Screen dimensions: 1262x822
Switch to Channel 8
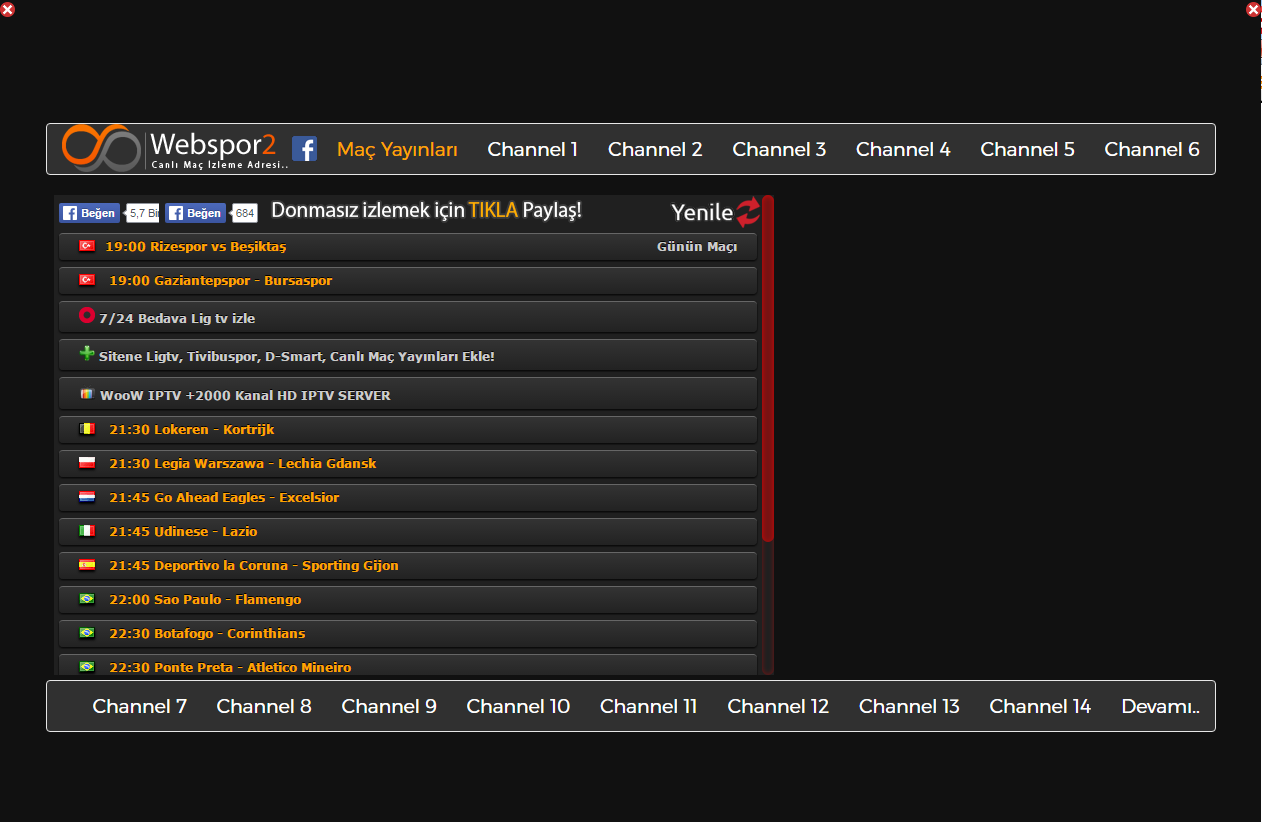(264, 706)
